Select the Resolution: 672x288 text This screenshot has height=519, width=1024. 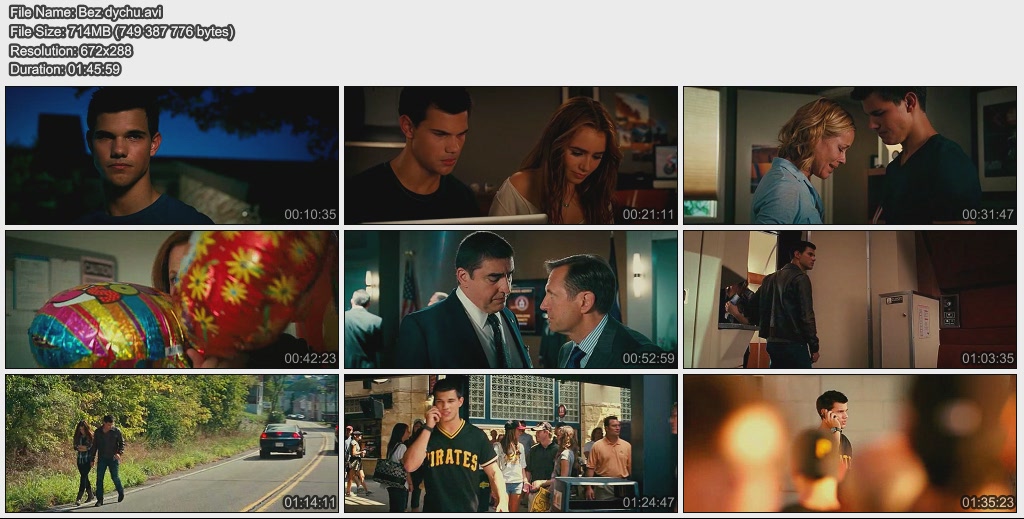click(70, 50)
